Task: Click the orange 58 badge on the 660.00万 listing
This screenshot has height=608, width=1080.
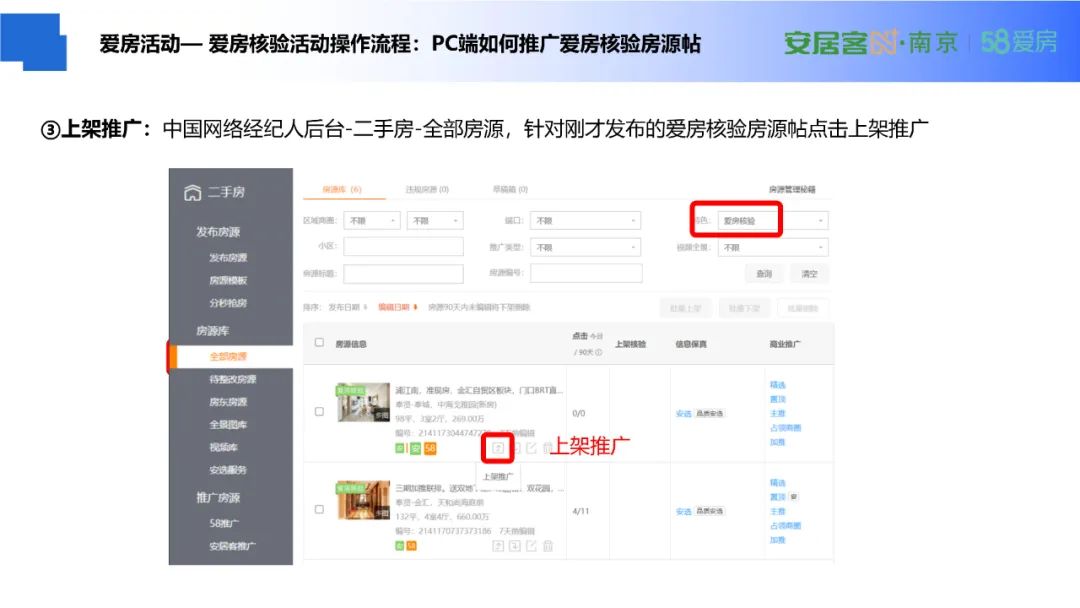Action: [411, 546]
